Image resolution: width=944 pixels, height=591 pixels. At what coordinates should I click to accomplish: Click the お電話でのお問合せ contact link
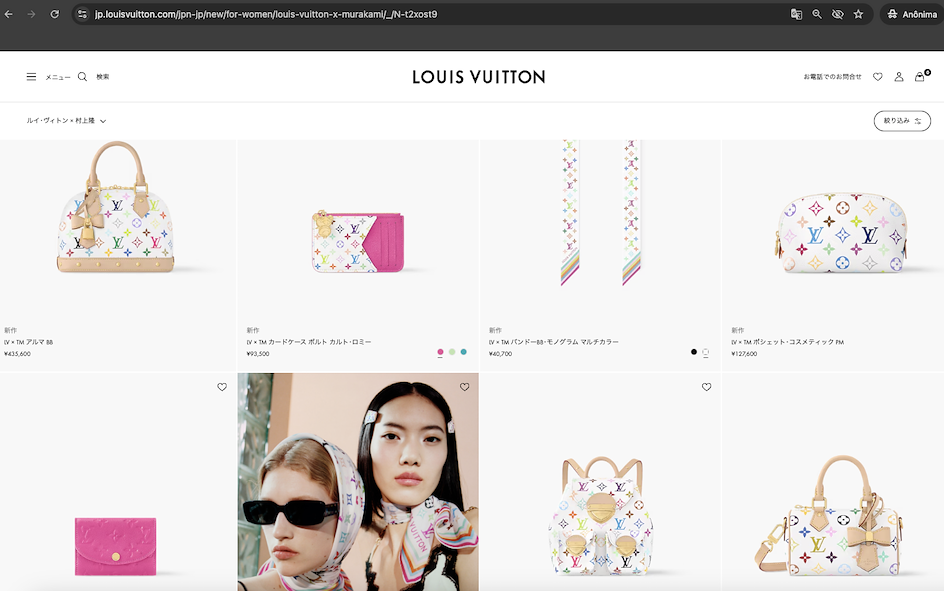832,77
